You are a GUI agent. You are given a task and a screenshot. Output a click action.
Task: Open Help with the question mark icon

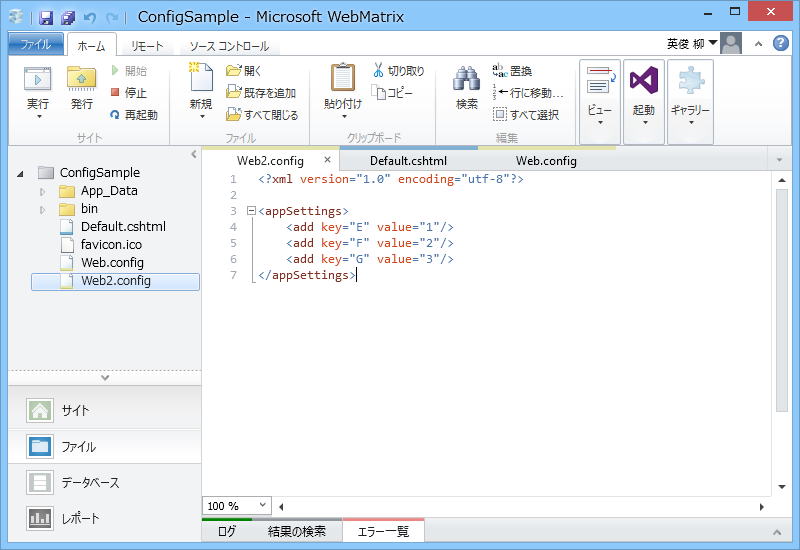coord(781,43)
